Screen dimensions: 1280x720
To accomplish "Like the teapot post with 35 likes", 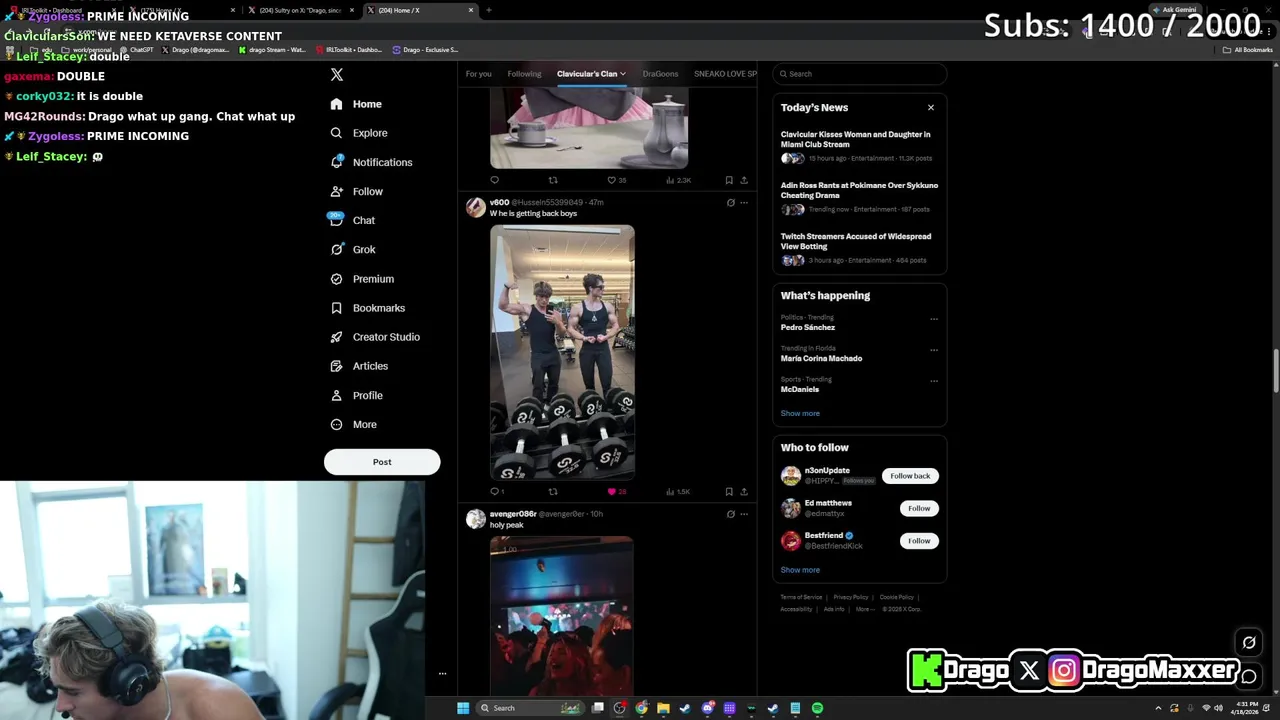I will [616, 180].
